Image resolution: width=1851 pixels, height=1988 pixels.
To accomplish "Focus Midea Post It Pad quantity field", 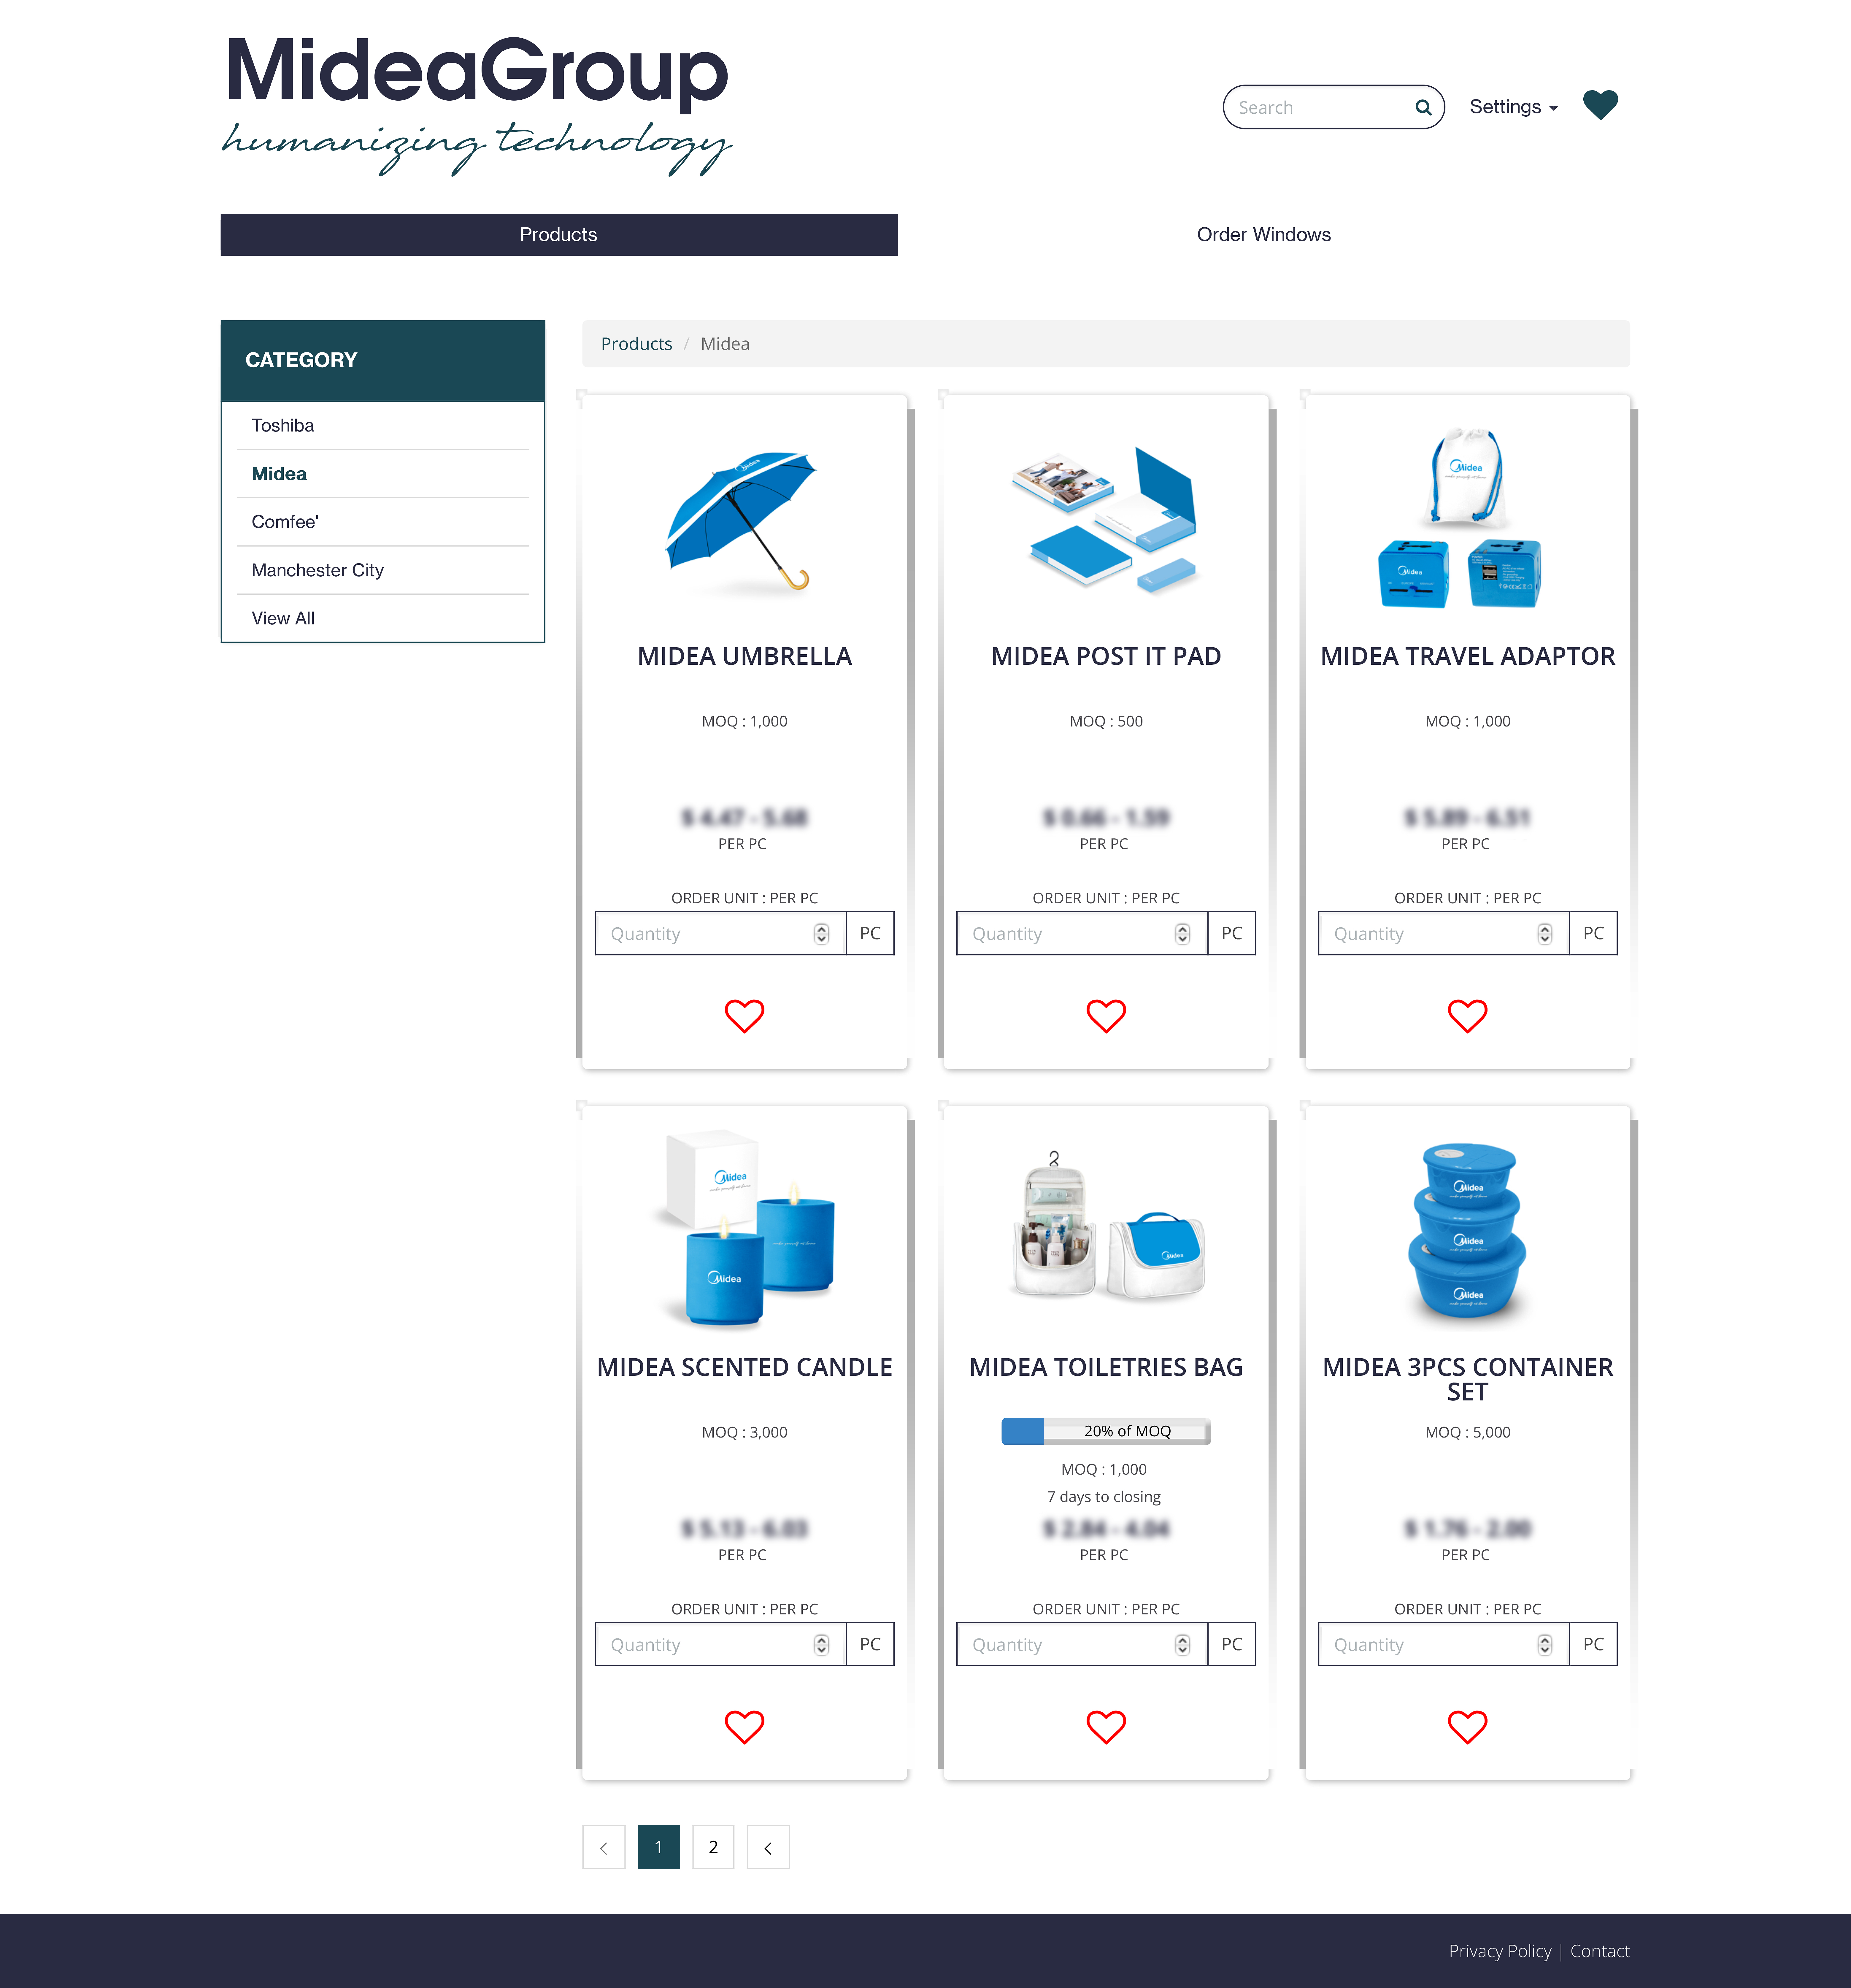I will (1082, 933).
